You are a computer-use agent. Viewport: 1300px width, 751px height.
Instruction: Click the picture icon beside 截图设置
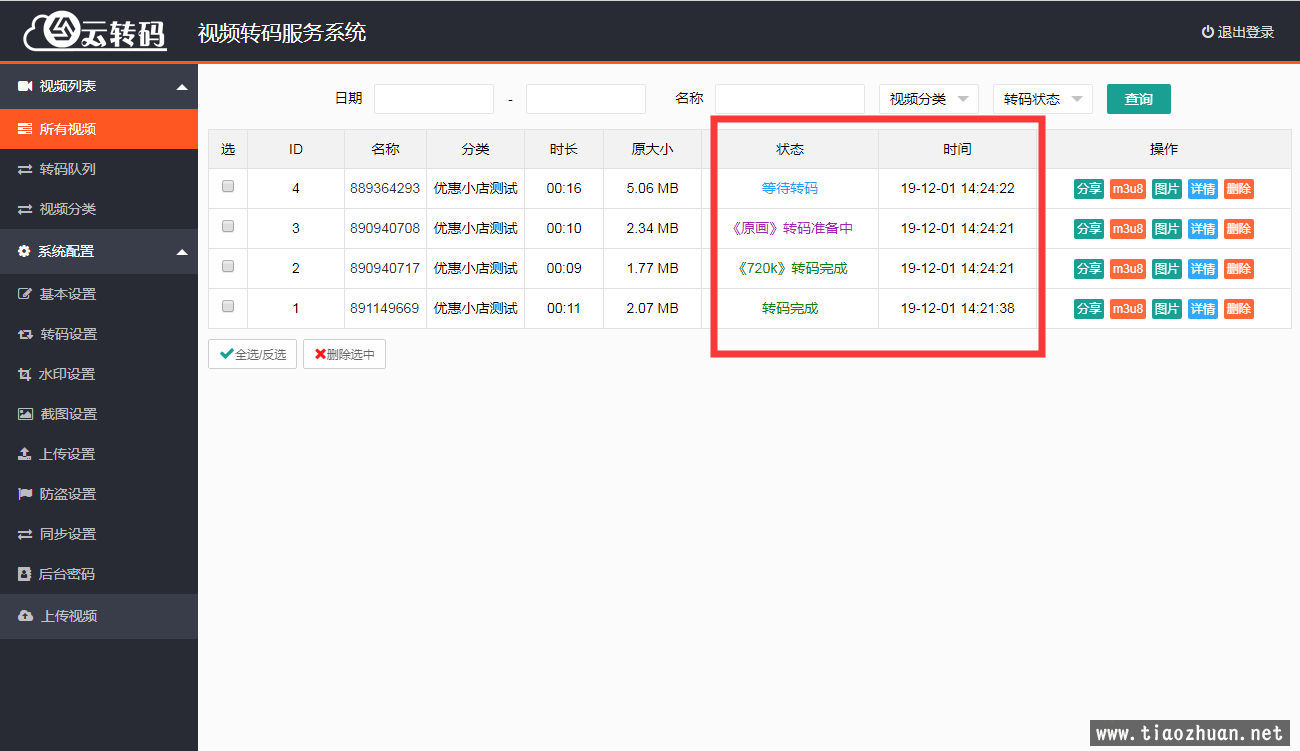pyautogui.click(x=26, y=414)
